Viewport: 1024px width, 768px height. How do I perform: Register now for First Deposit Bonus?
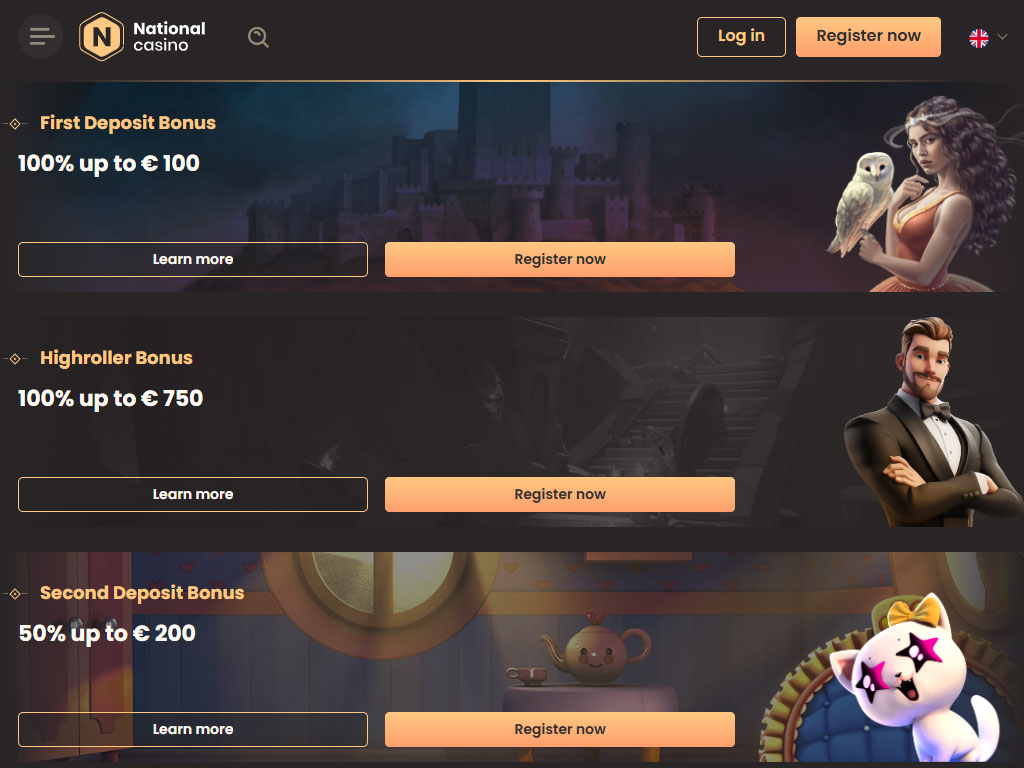click(x=560, y=259)
